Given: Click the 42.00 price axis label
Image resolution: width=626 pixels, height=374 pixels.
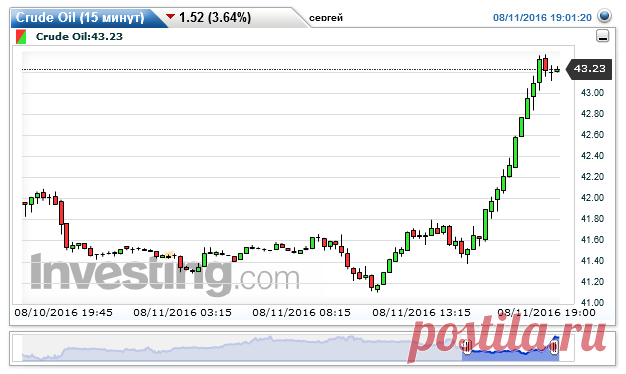Looking at the screenshot, I should [x=592, y=198].
